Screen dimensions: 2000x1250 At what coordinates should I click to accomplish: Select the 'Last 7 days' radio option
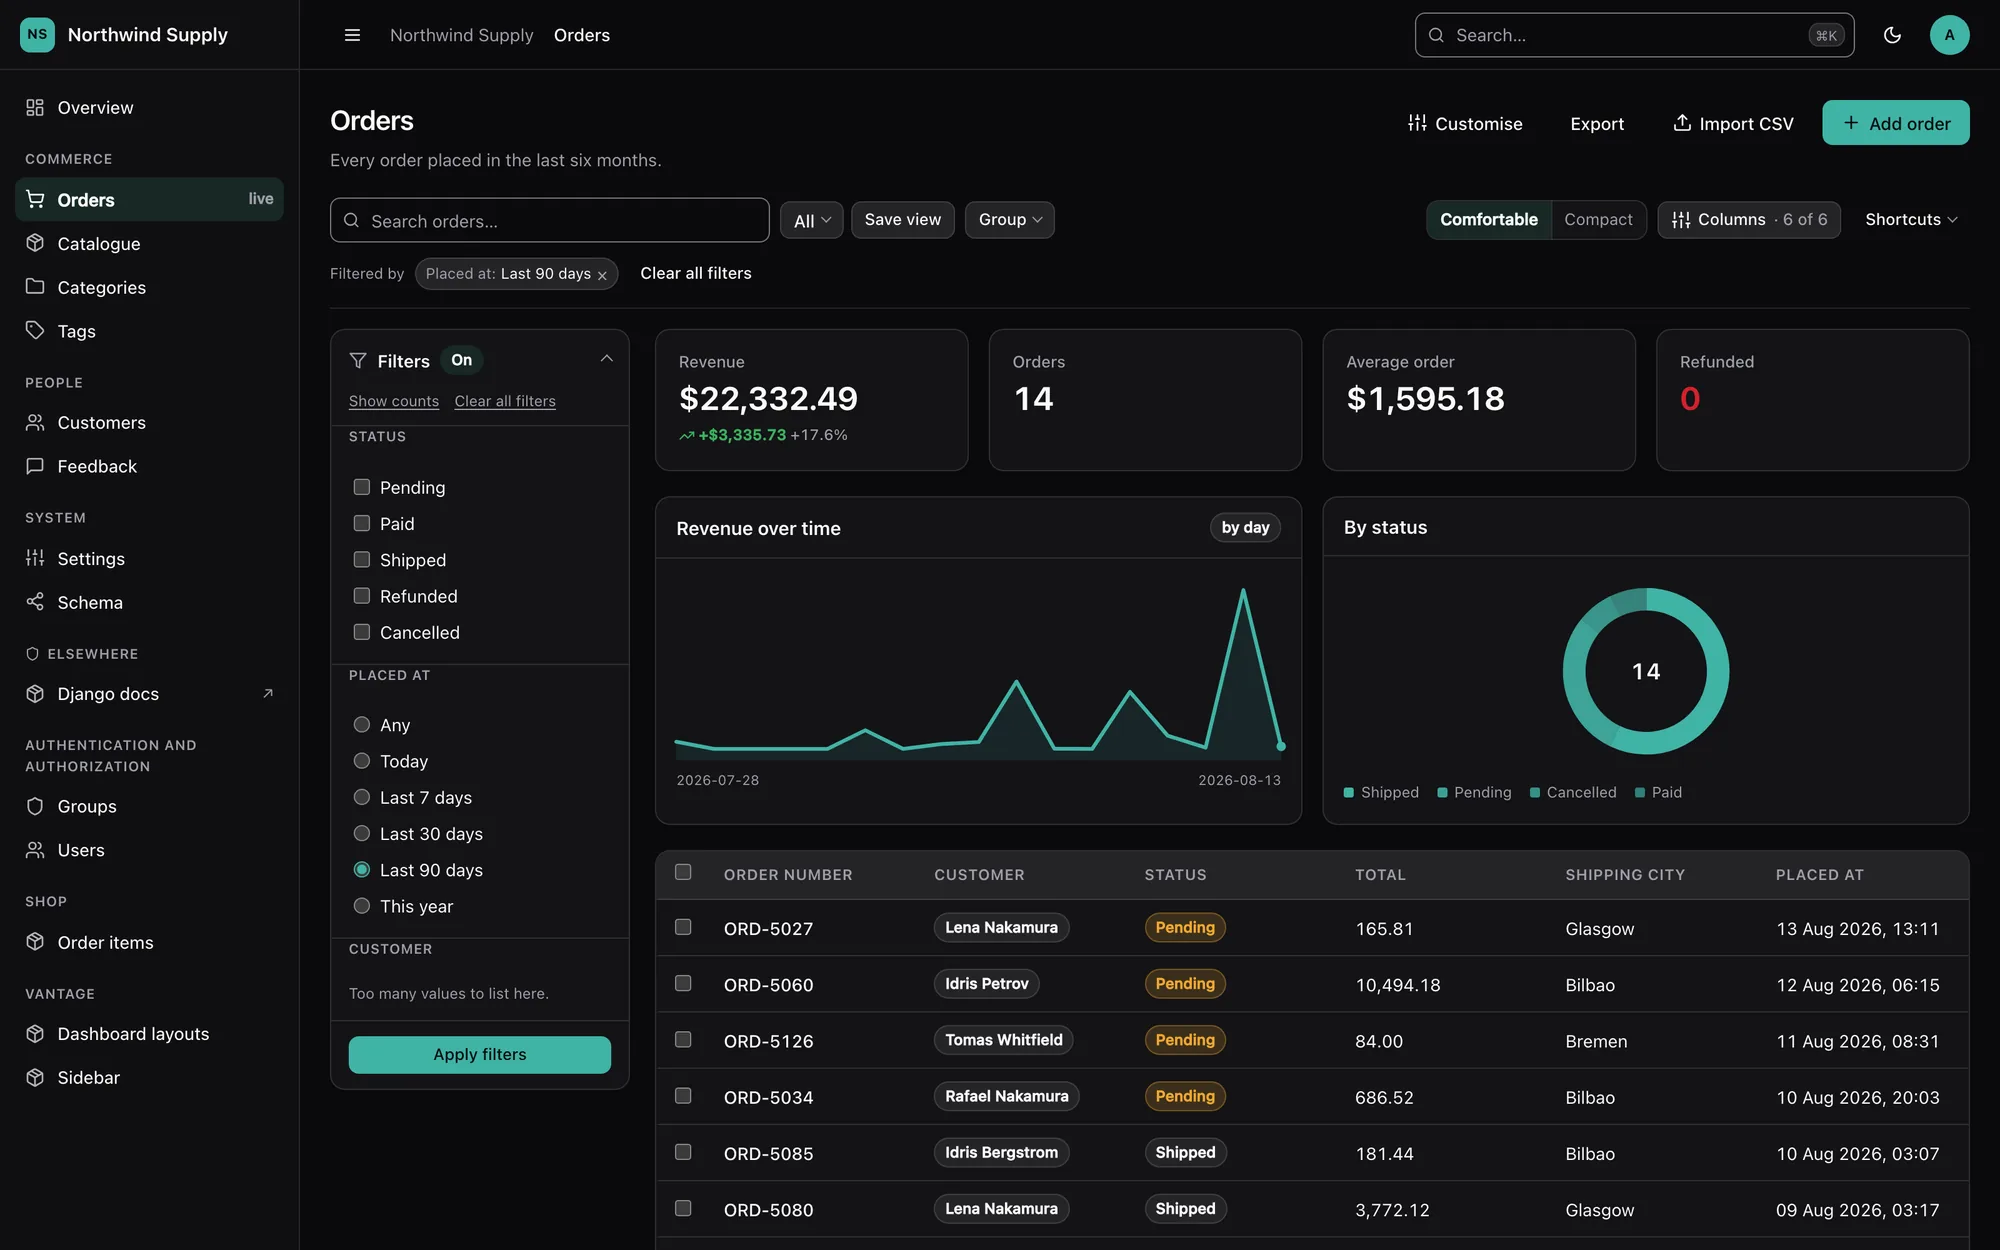click(x=362, y=797)
